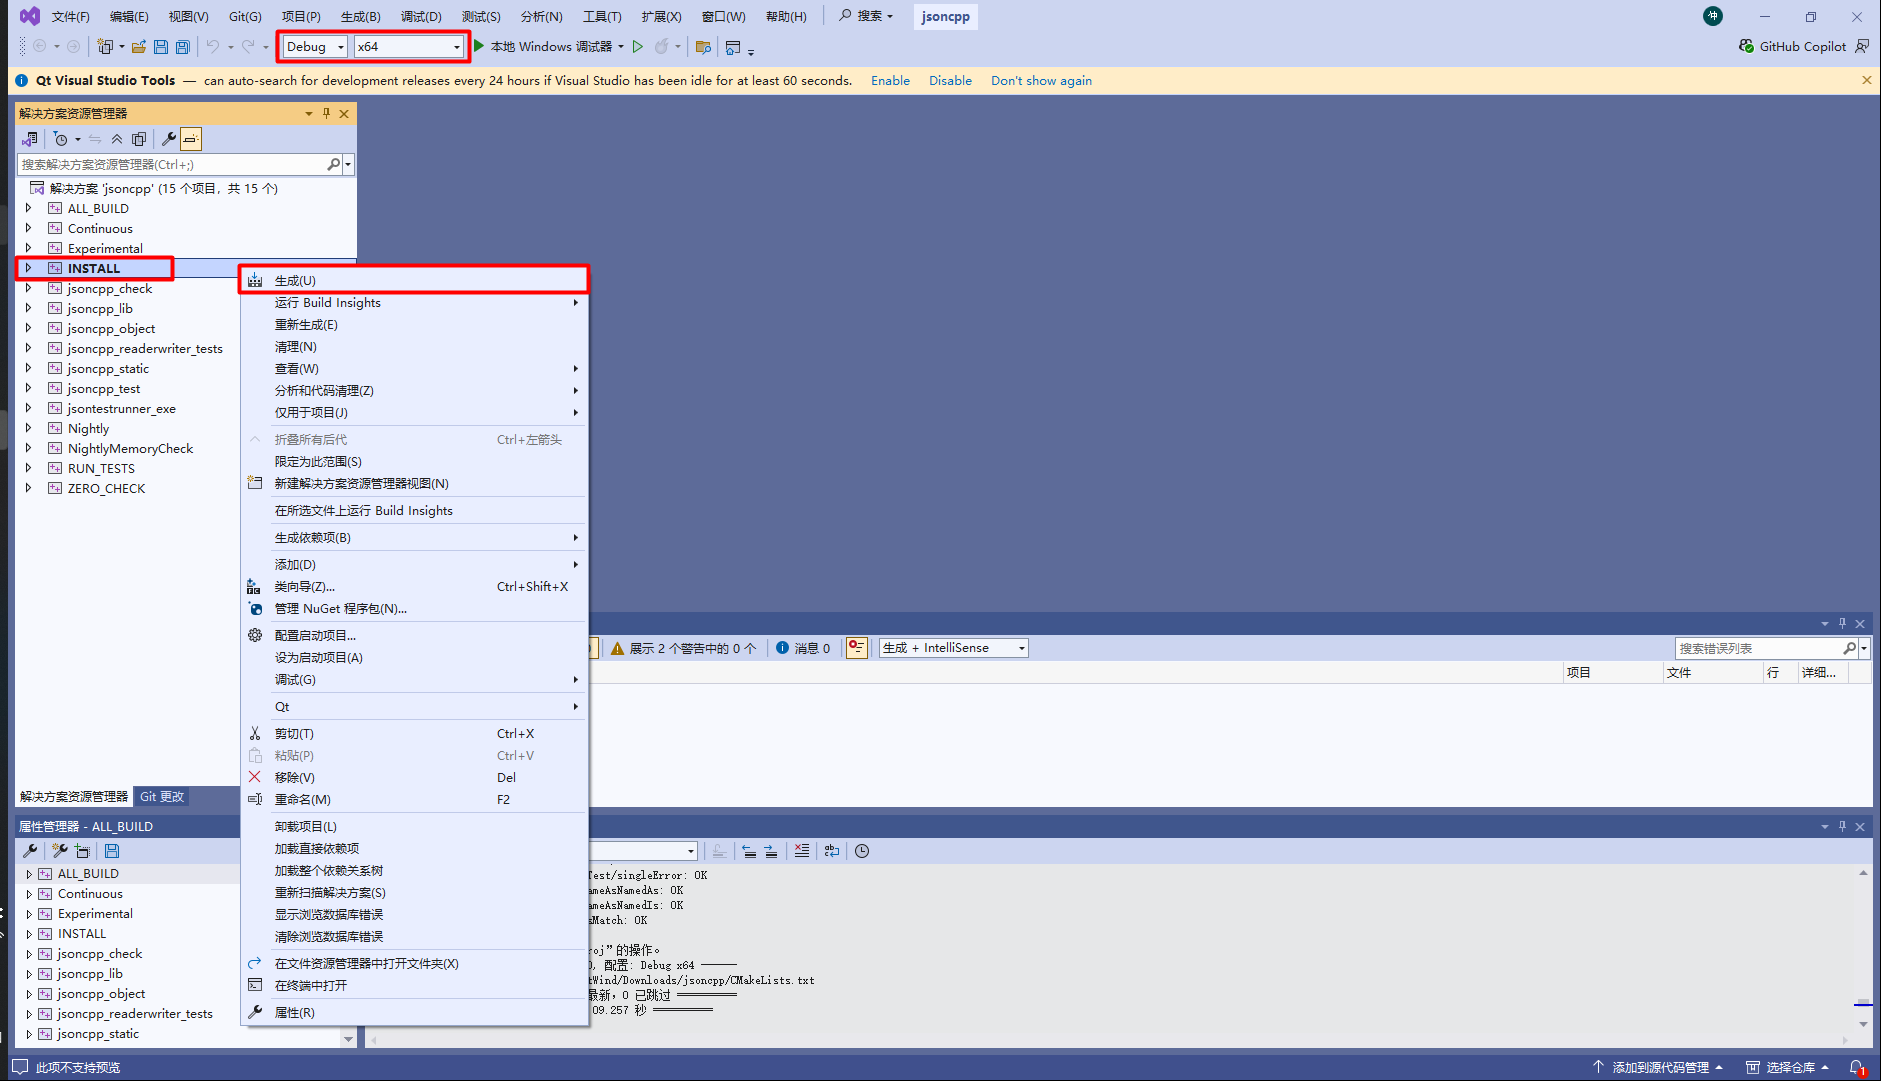This screenshot has height=1081, width=1881.
Task: Switch to the Git 更改 tab
Action: click(162, 797)
